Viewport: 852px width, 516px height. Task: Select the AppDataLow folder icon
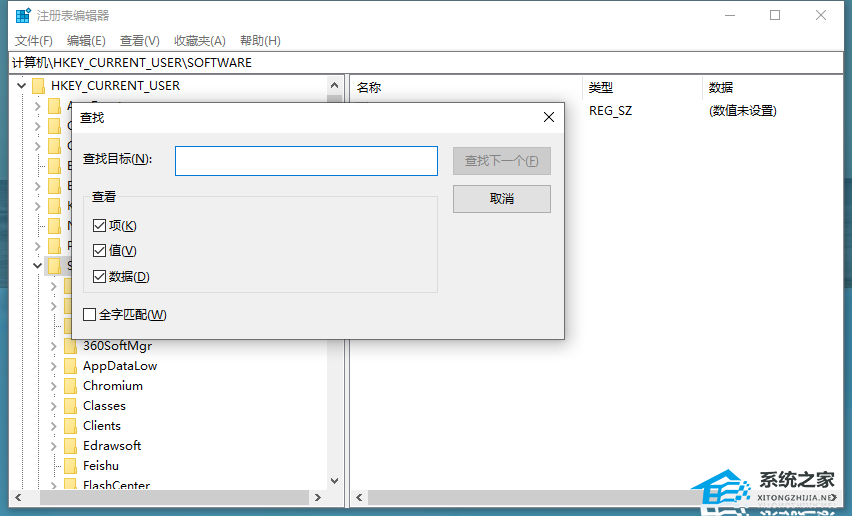71,366
